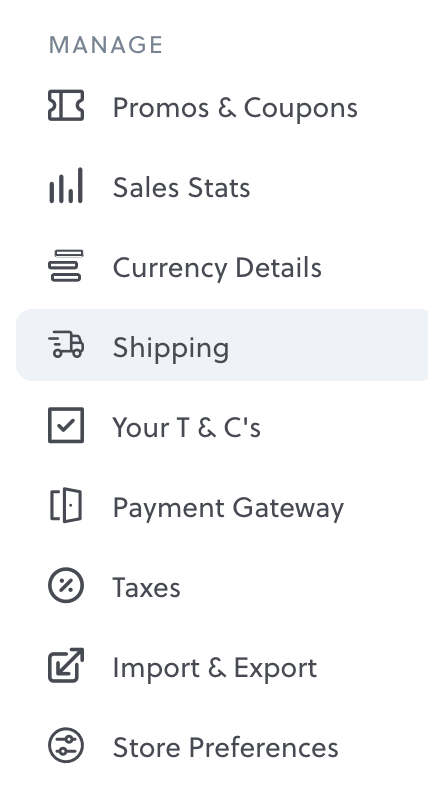
Task: Click the delivery truck icon
Action: 66,345
